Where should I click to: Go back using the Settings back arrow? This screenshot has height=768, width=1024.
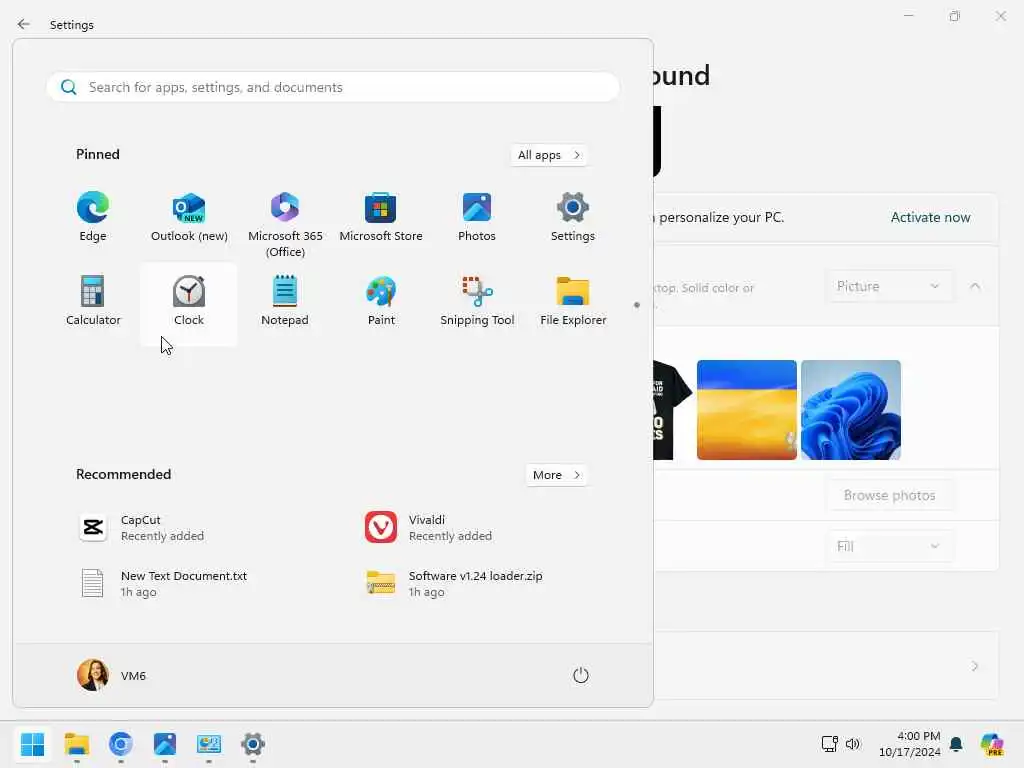click(24, 24)
